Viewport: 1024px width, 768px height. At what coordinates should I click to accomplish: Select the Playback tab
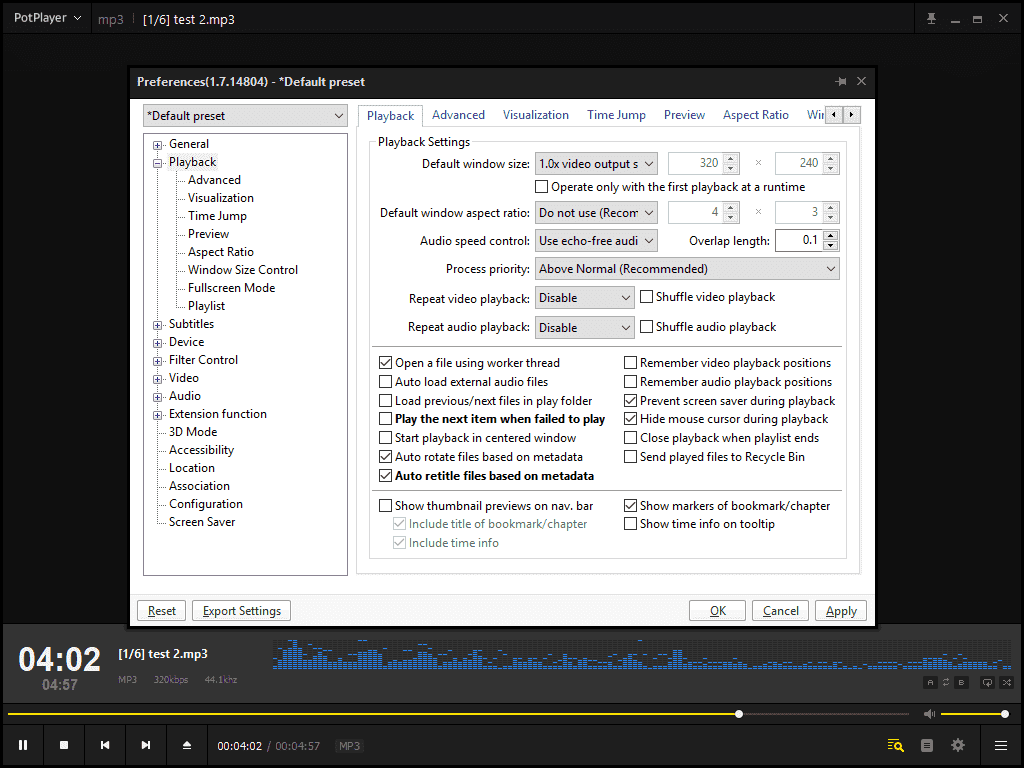tap(391, 116)
